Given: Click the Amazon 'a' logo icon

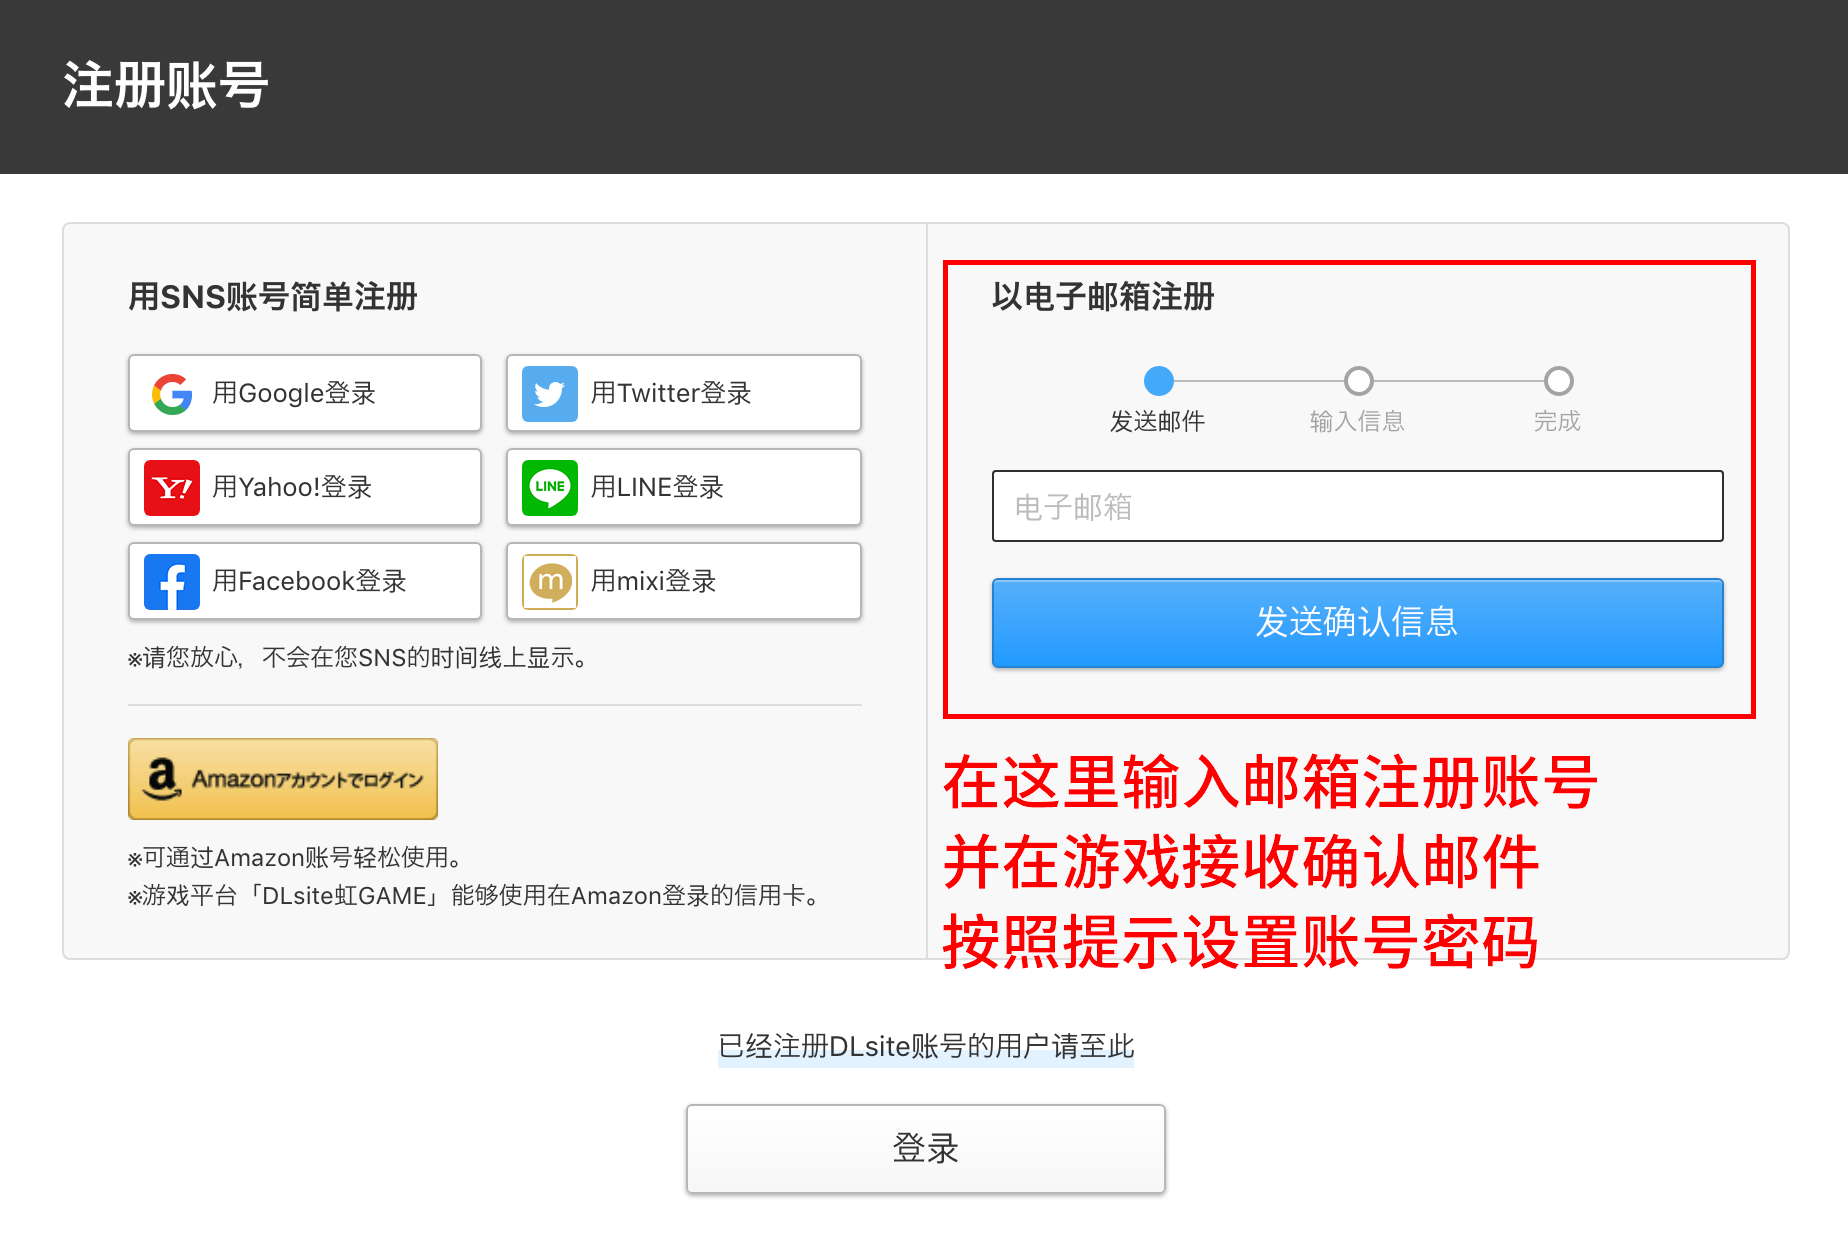Looking at the screenshot, I should pyautogui.click(x=162, y=779).
